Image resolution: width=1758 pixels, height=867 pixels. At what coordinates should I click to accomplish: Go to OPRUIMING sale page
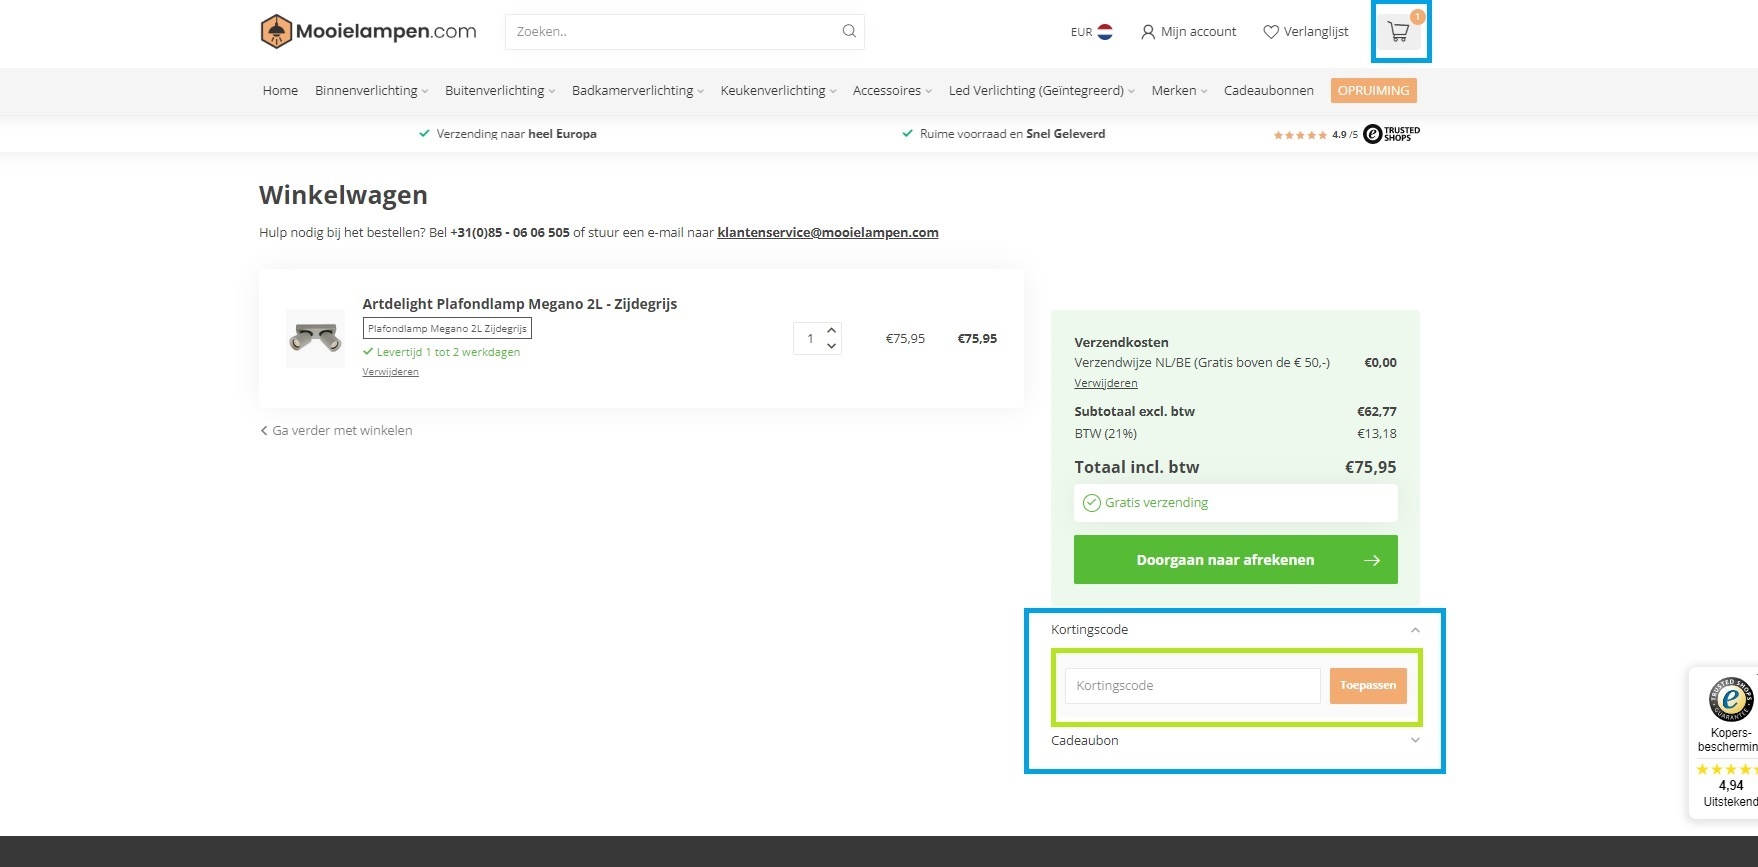[x=1373, y=91]
